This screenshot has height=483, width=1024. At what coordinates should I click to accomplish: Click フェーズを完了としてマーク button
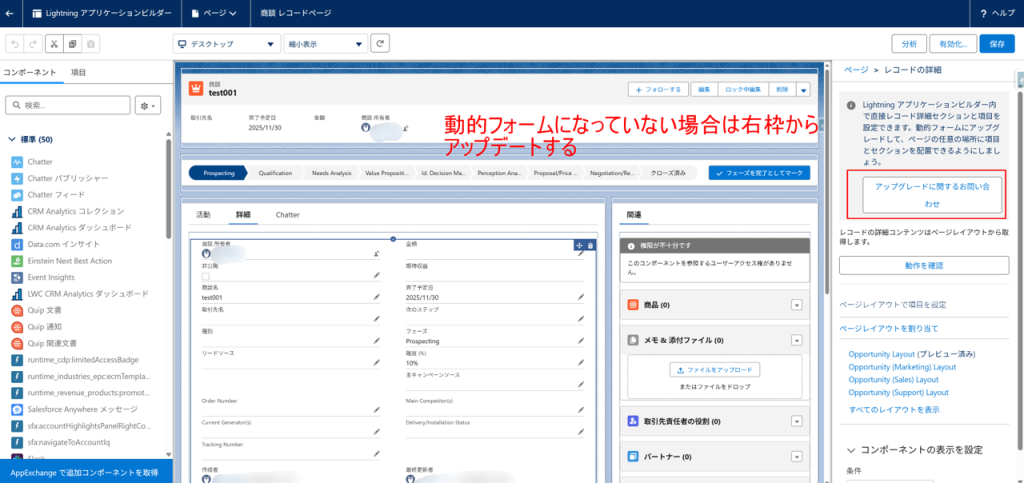[x=760, y=173]
